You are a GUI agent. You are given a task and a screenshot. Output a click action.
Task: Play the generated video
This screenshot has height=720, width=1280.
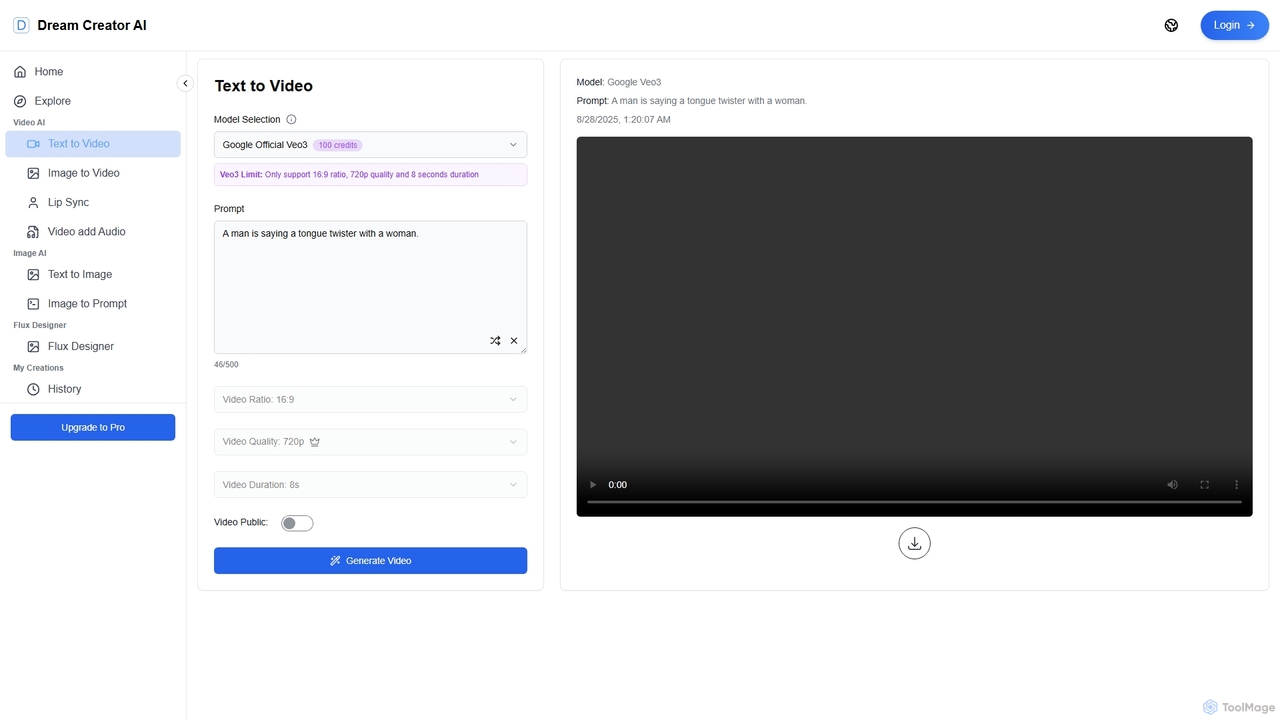[593, 485]
